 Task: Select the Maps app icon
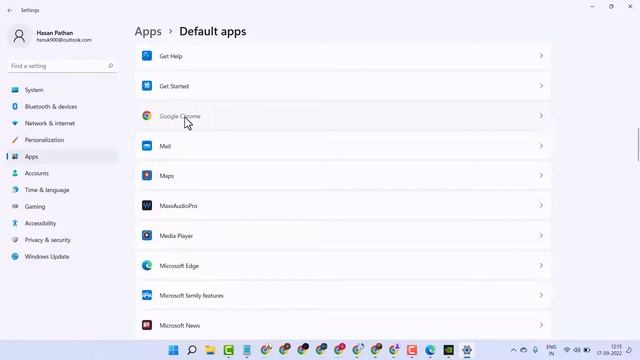[147, 176]
